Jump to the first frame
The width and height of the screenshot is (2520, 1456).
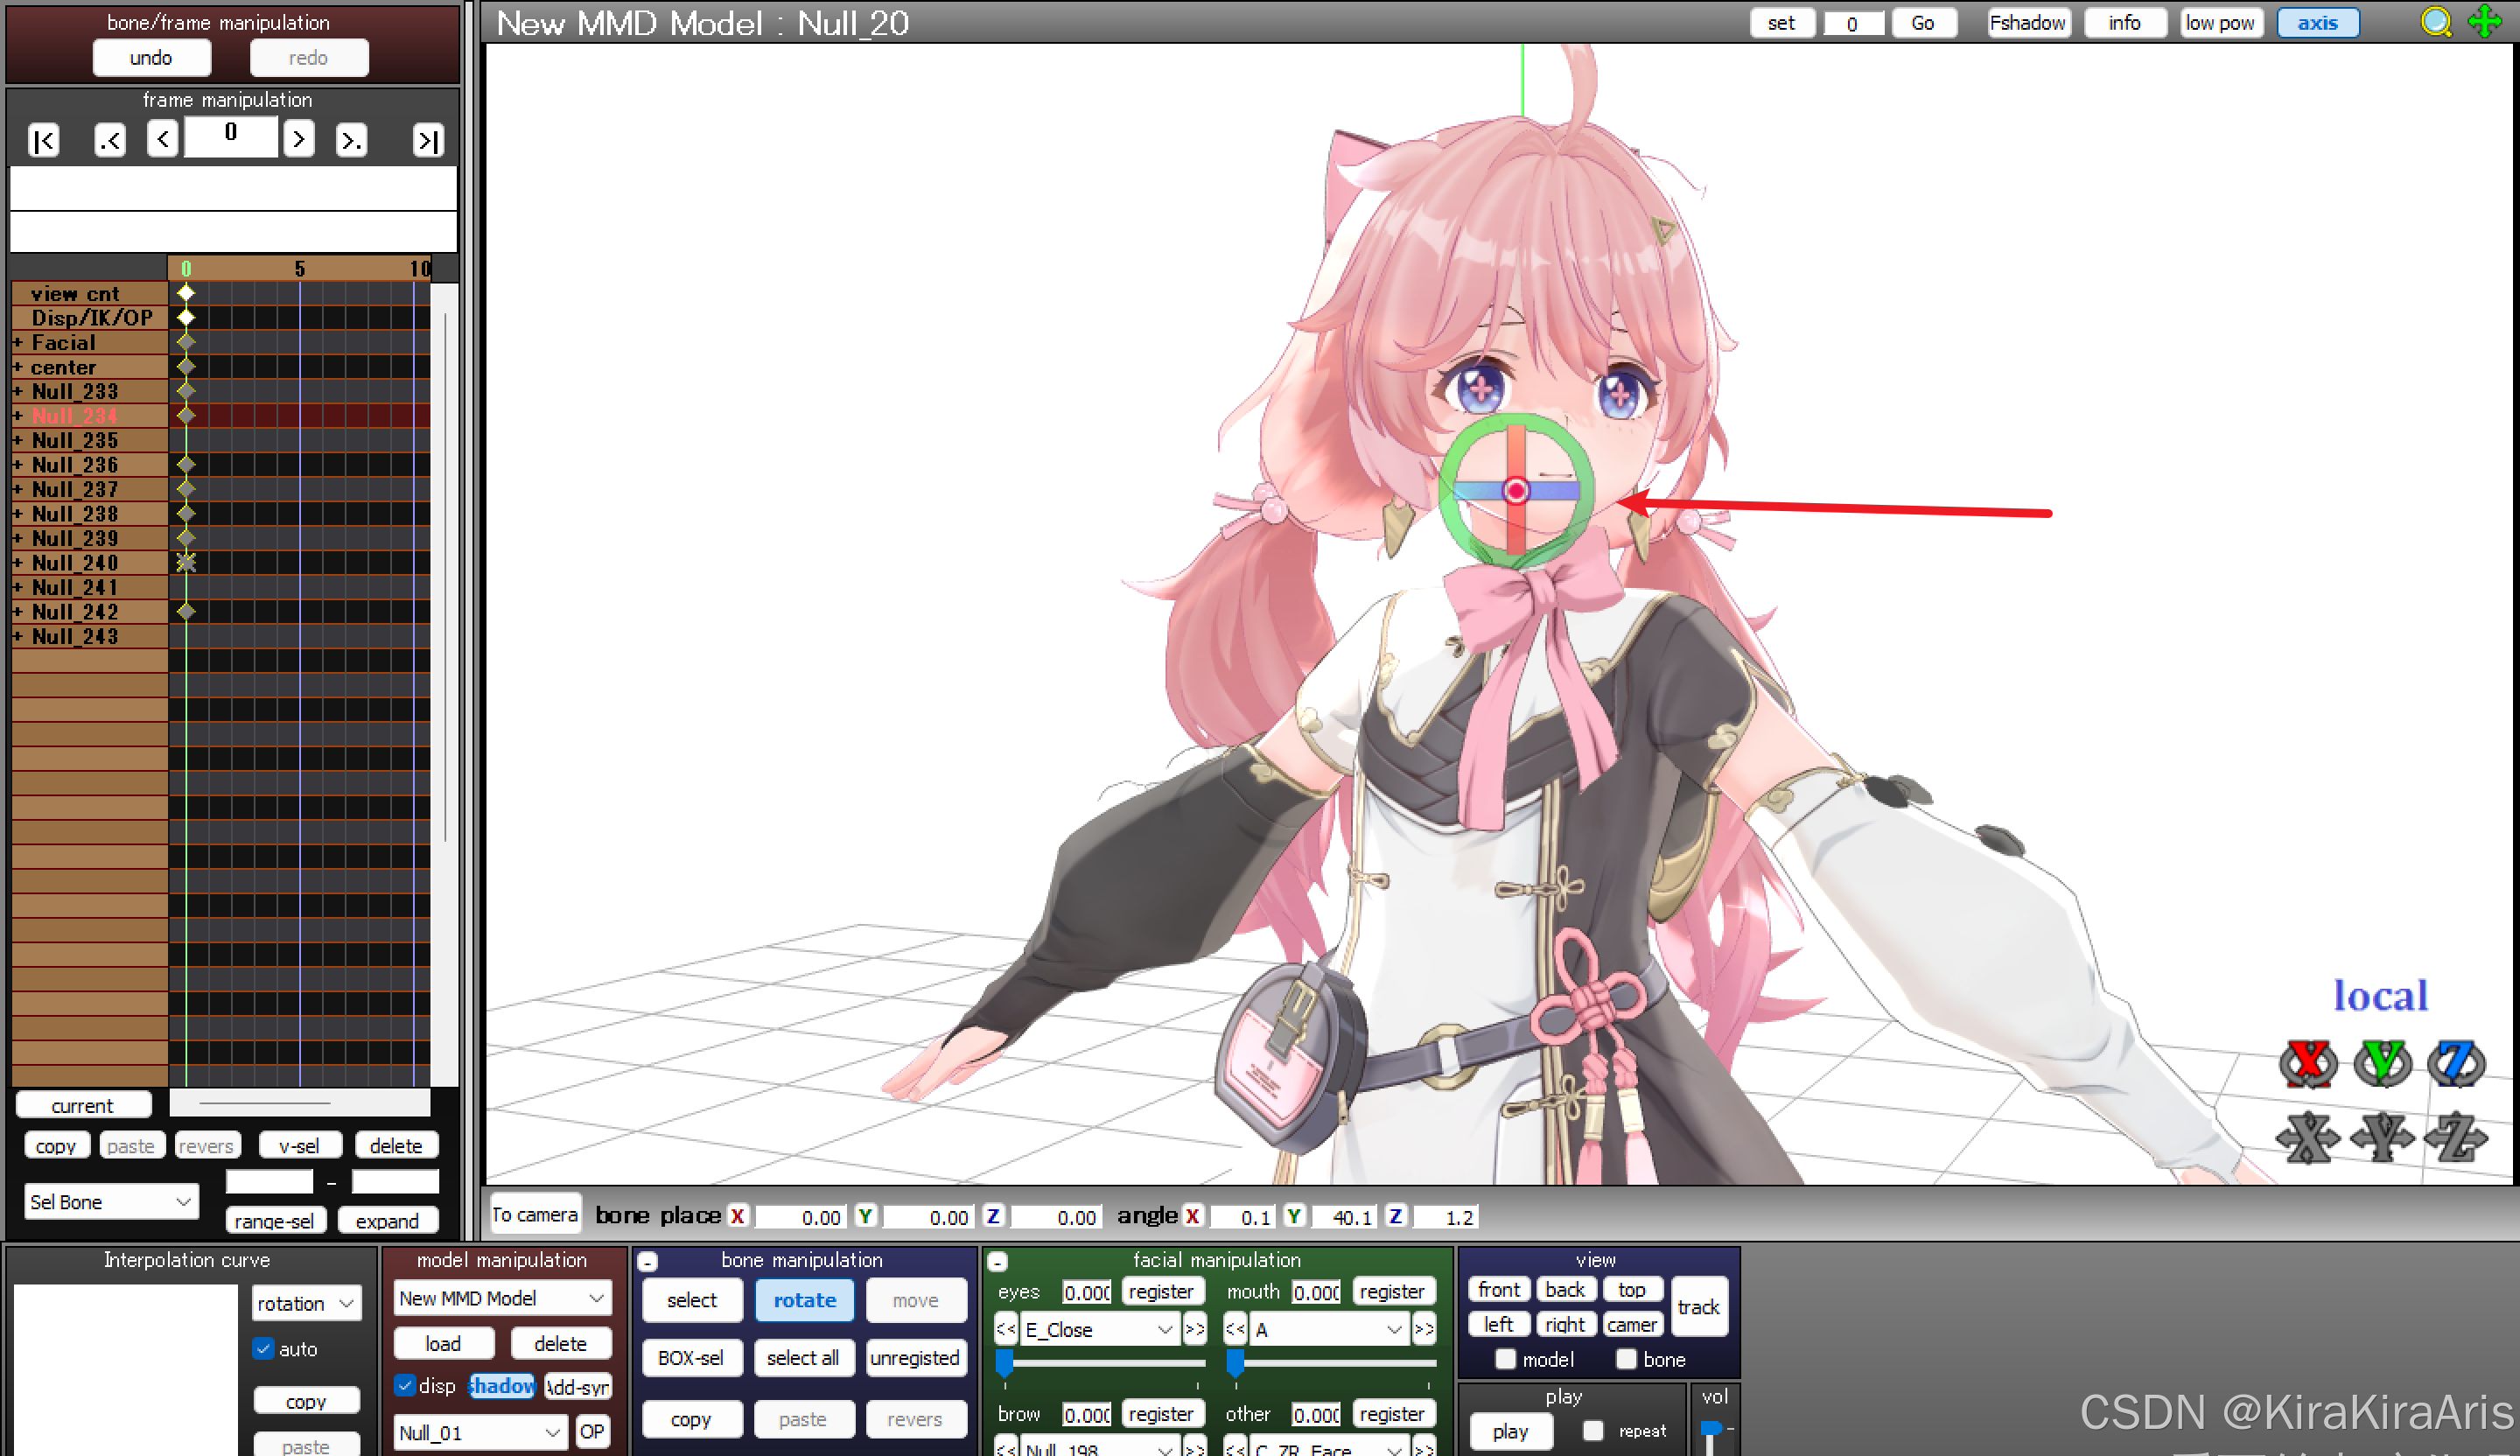point(44,140)
